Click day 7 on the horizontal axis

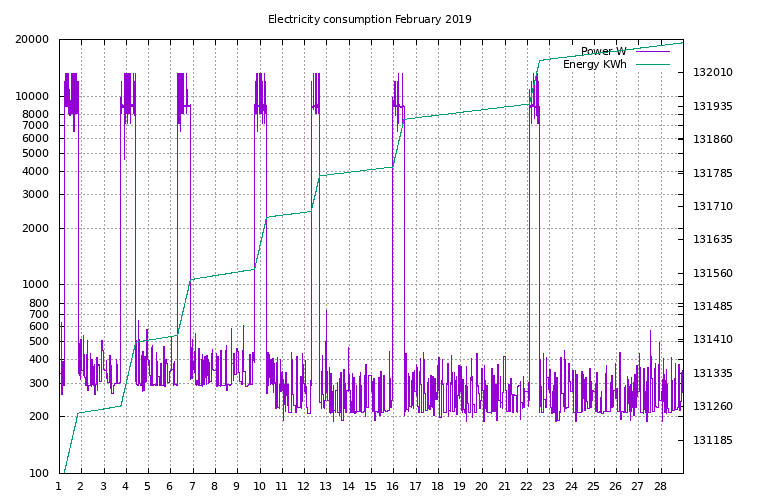click(x=192, y=487)
